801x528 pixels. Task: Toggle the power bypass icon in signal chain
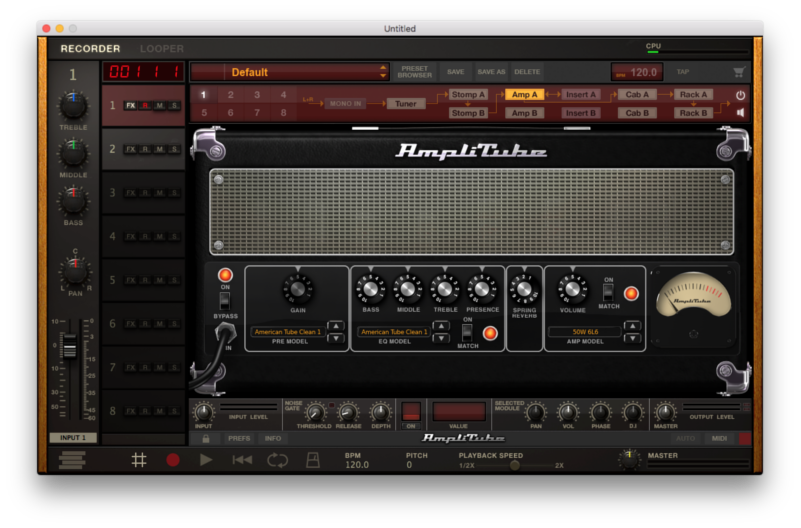(740, 95)
